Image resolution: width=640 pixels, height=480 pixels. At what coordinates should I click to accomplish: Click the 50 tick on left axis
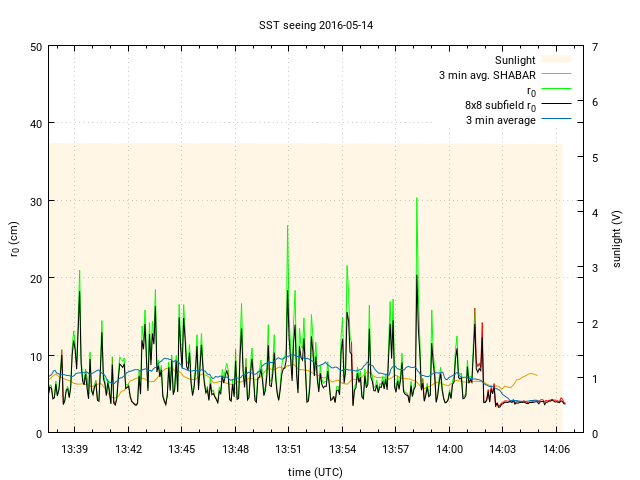(x=35, y=47)
